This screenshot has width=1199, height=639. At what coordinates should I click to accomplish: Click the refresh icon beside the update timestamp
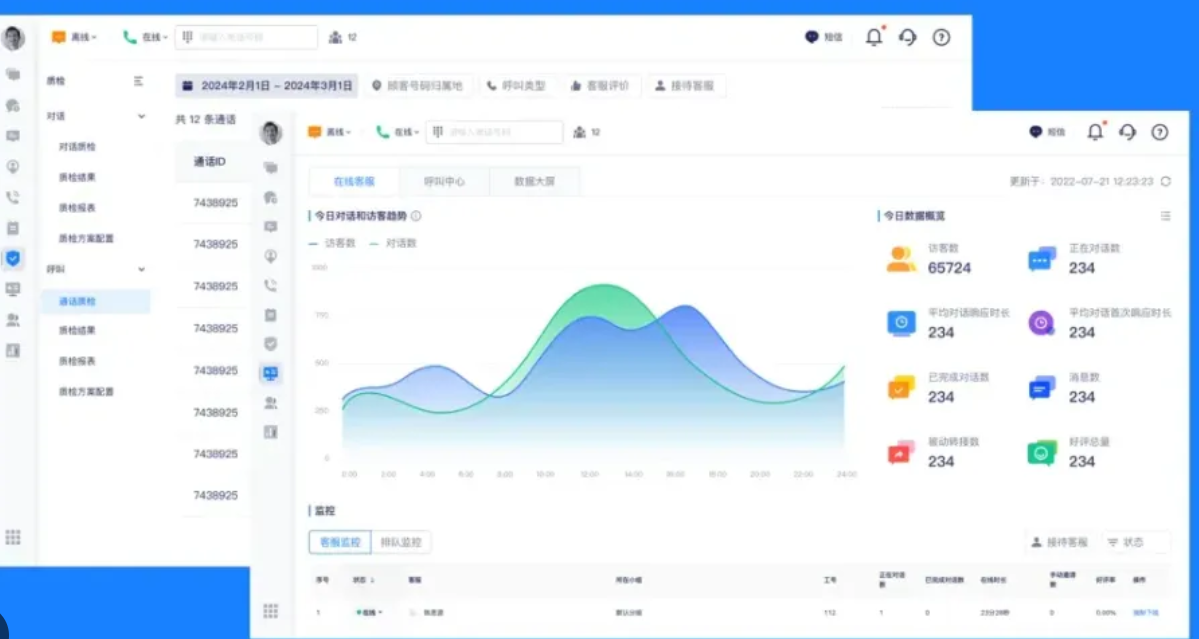[x=1166, y=182]
